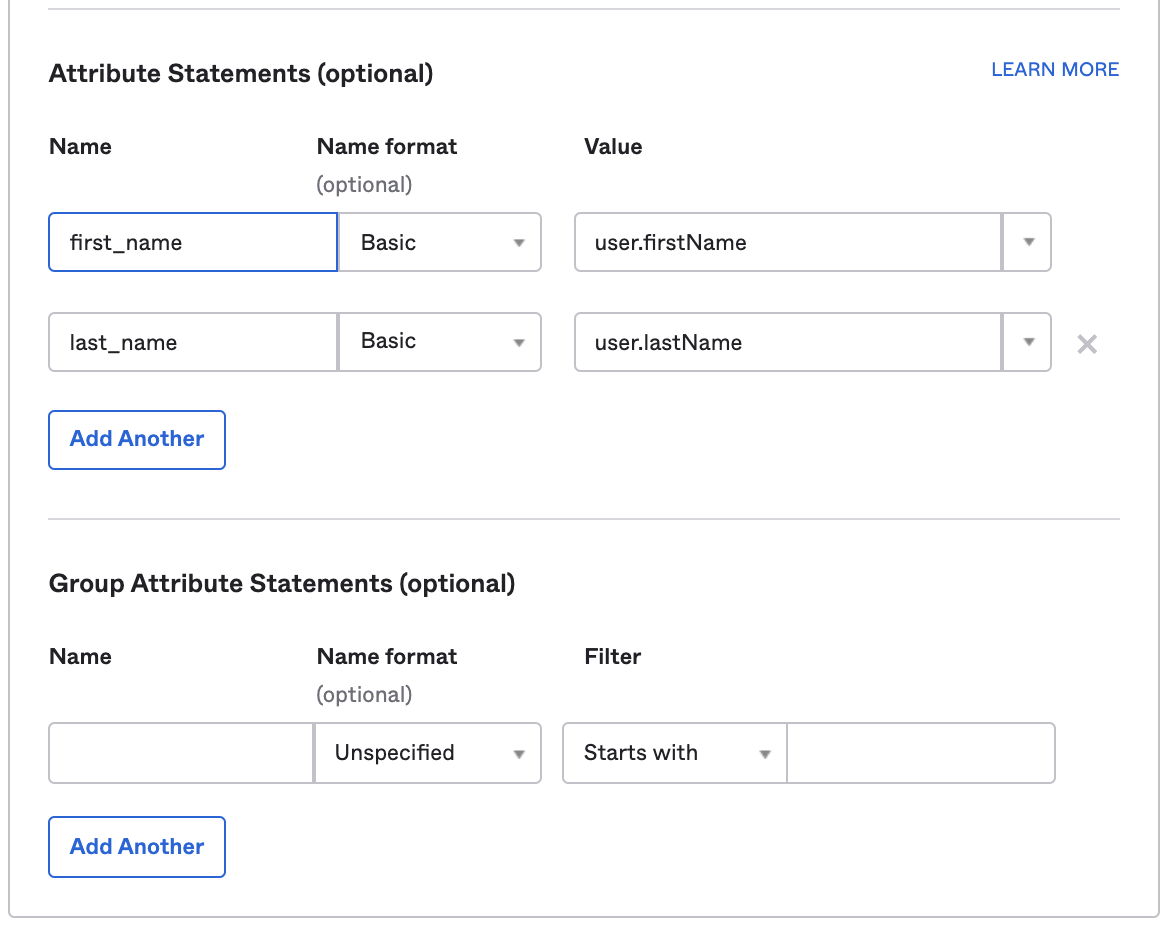Open the user.firstName value dropdown arrow
This screenshot has height=926, width=1172.
(1027, 242)
